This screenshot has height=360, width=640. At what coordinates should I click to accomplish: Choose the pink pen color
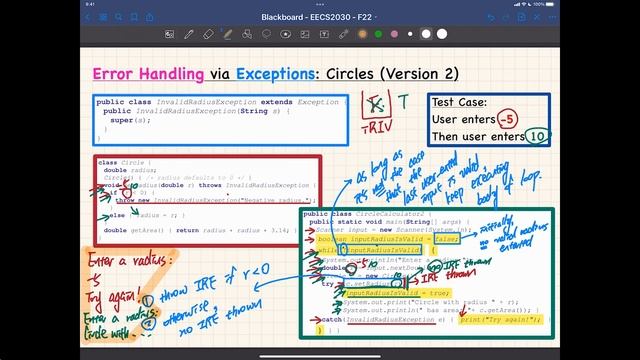click(394, 34)
